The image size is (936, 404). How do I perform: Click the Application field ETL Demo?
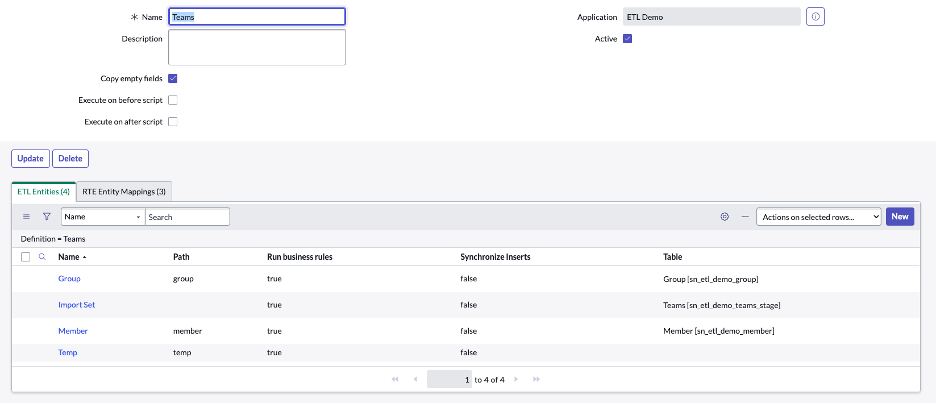pos(712,17)
